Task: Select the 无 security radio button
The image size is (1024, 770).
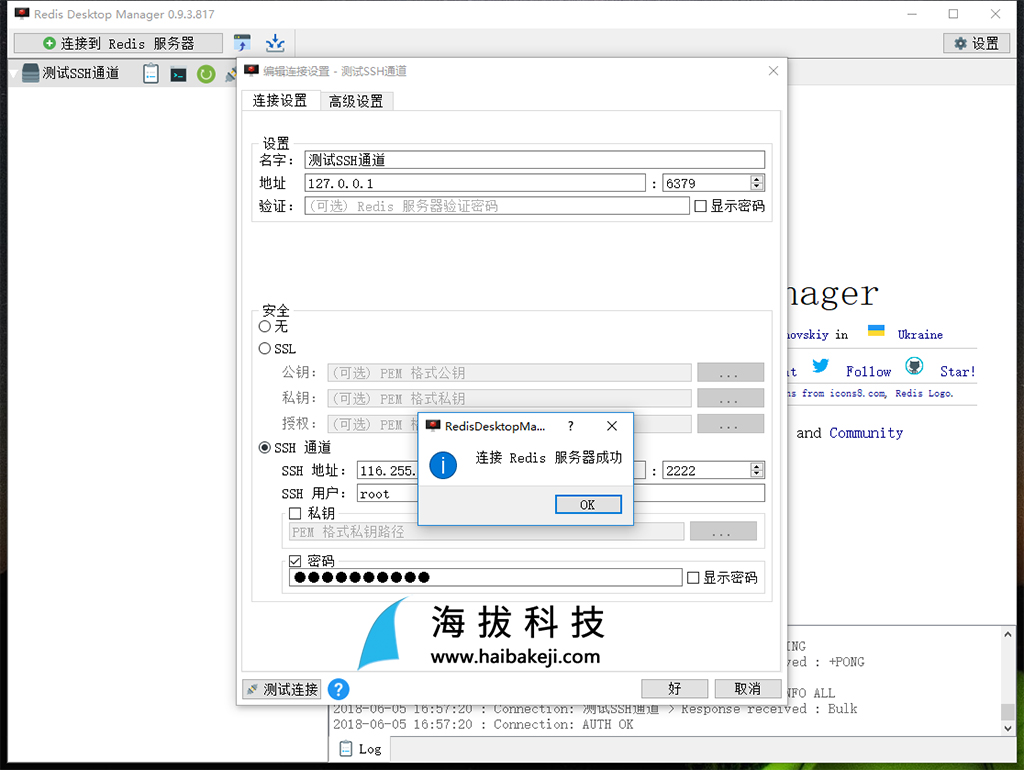Action: pyautogui.click(x=264, y=326)
